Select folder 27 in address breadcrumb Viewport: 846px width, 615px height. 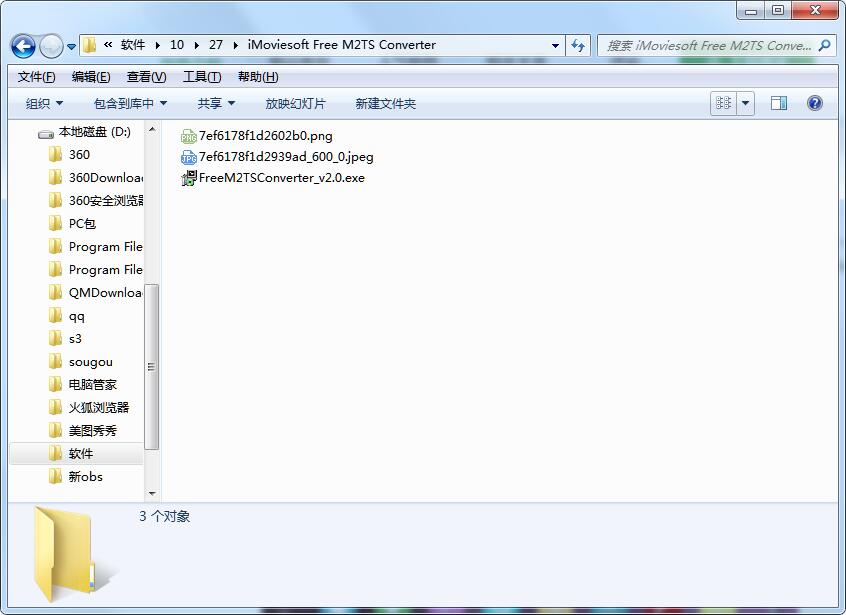[x=216, y=45]
